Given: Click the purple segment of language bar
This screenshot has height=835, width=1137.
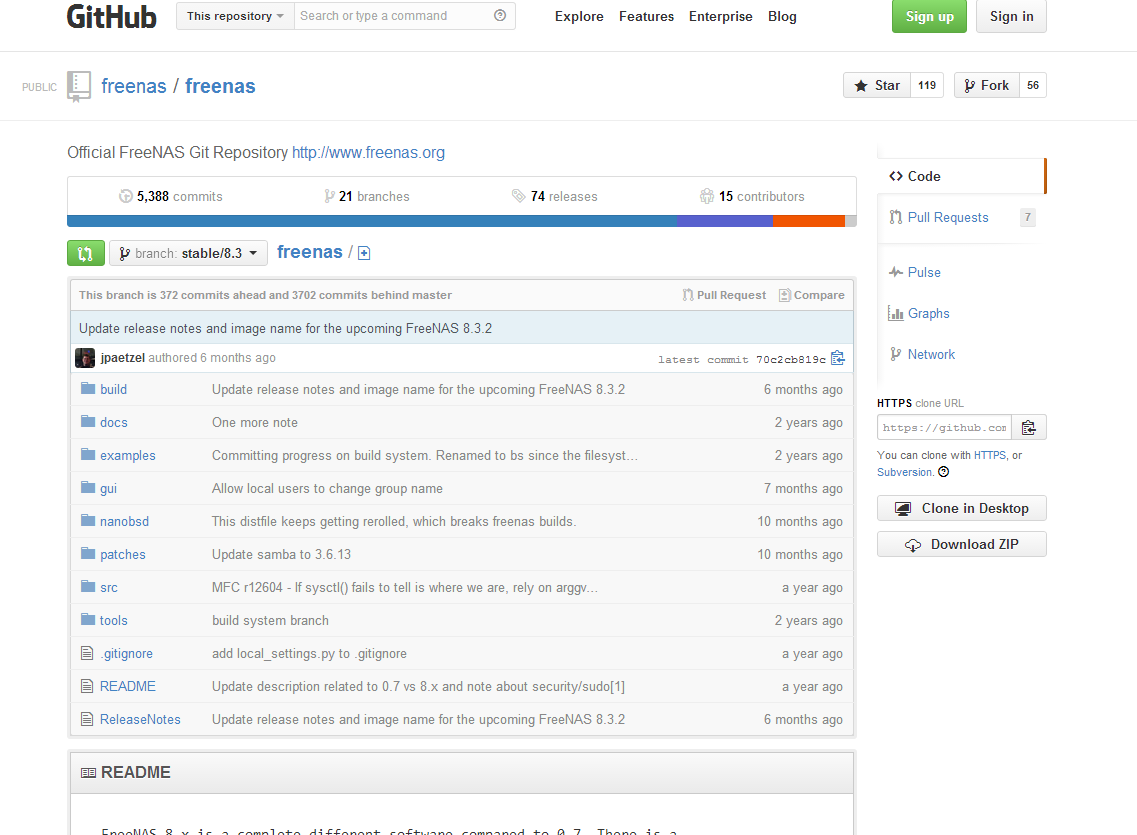Looking at the screenshot, I should (725, 221).
